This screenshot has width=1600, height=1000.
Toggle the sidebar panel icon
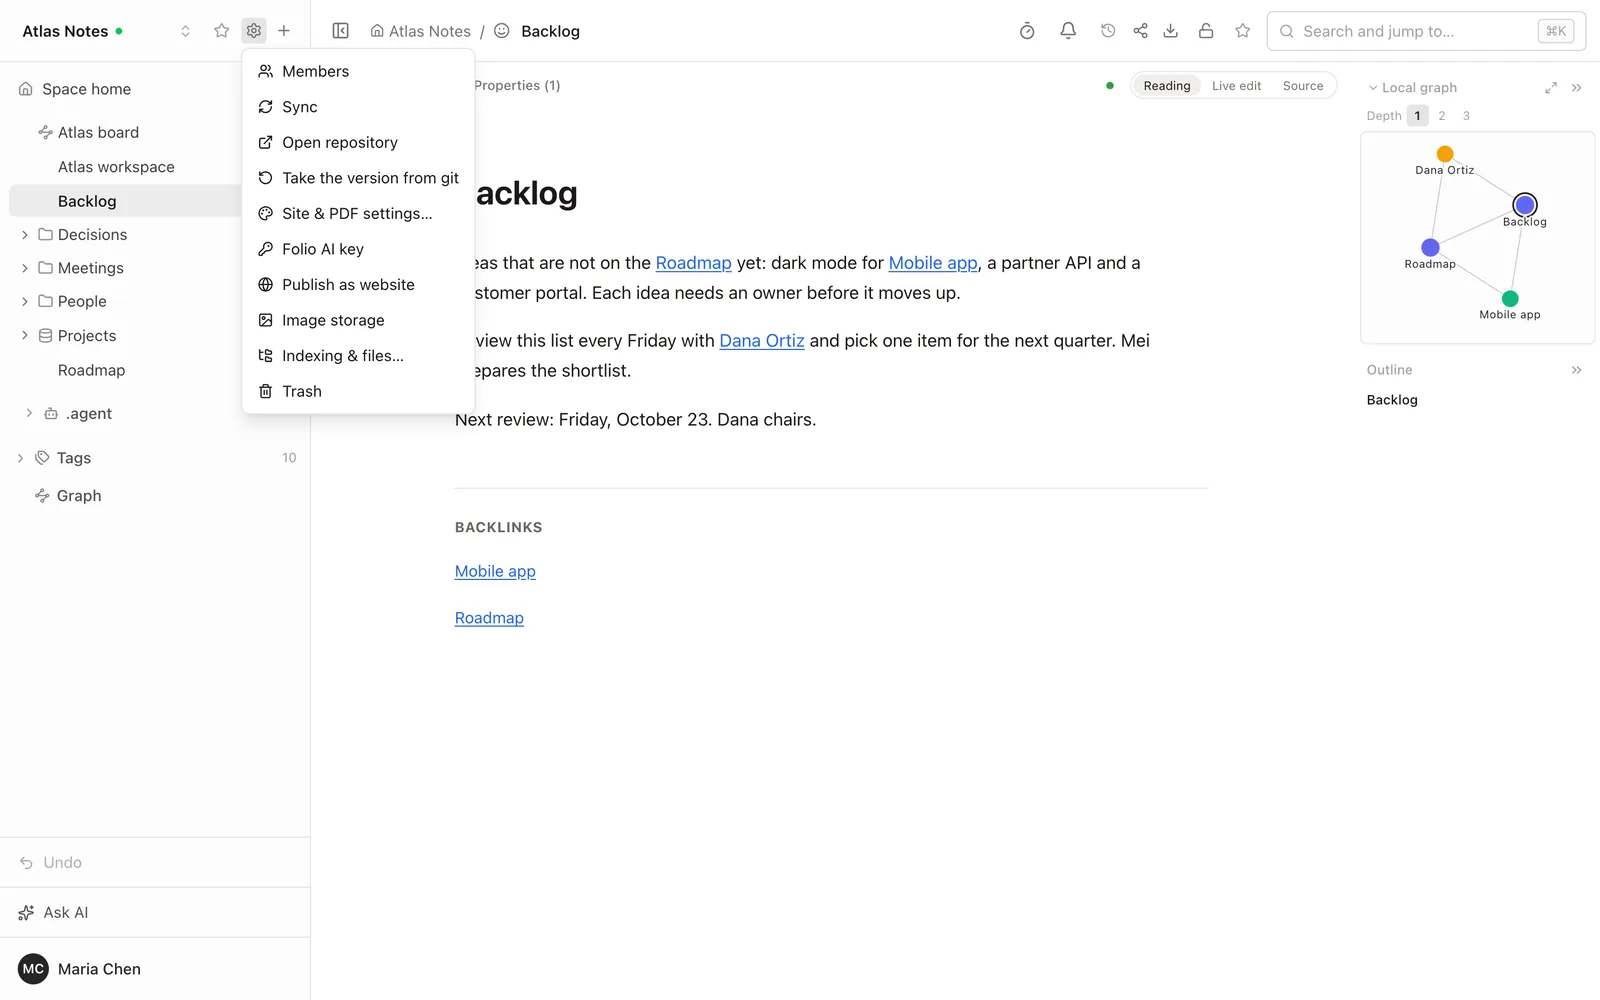pyautogui.click(x=340, y=31)
